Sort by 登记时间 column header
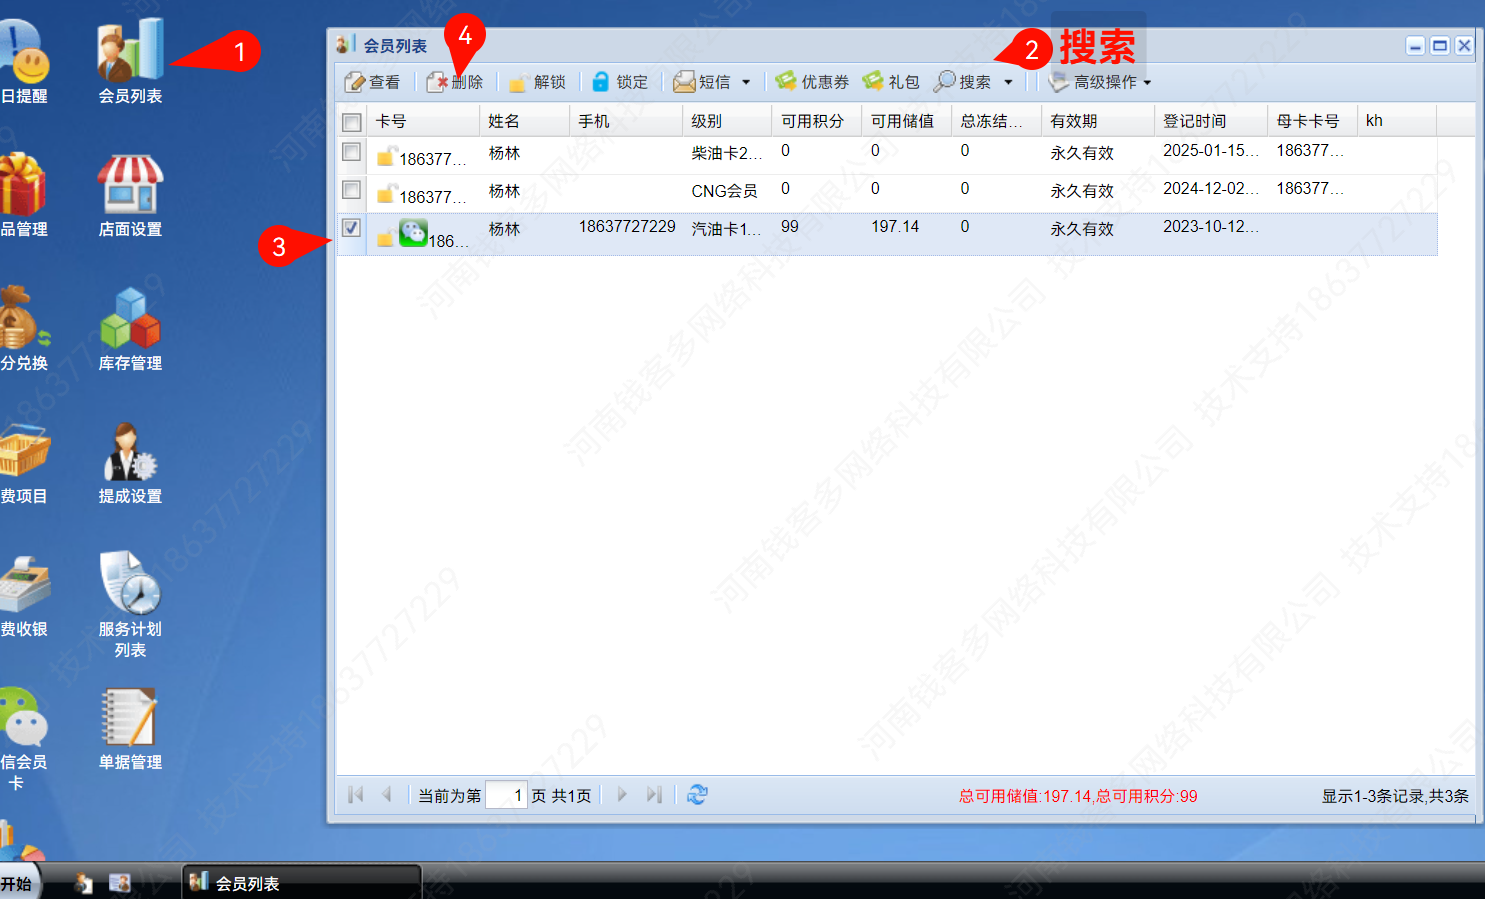The width and height of the screenshot is (1485, 899). [1210, 121]
